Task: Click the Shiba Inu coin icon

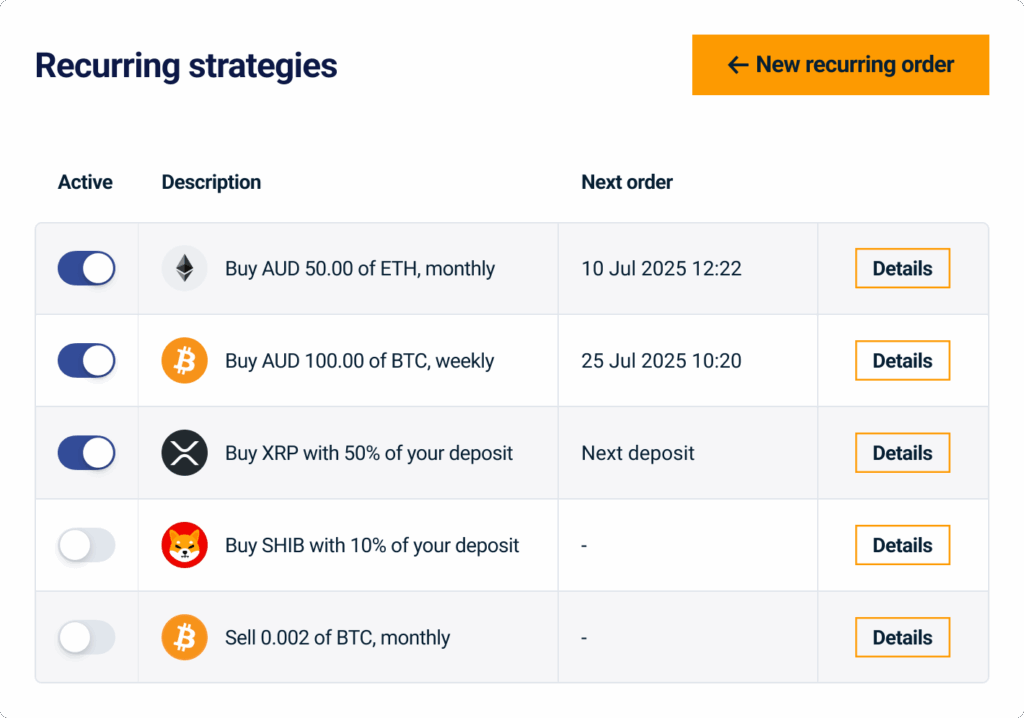Action: pos(184,545)
